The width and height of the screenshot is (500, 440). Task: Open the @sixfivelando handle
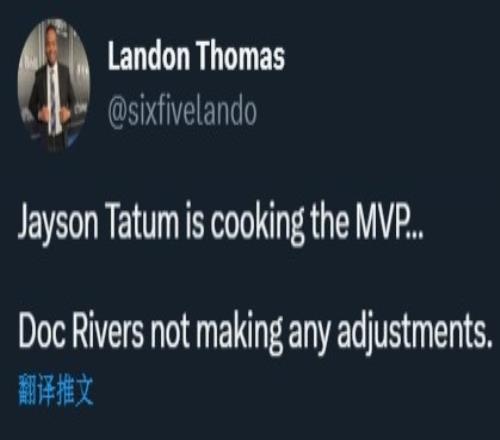coord(182,112)
